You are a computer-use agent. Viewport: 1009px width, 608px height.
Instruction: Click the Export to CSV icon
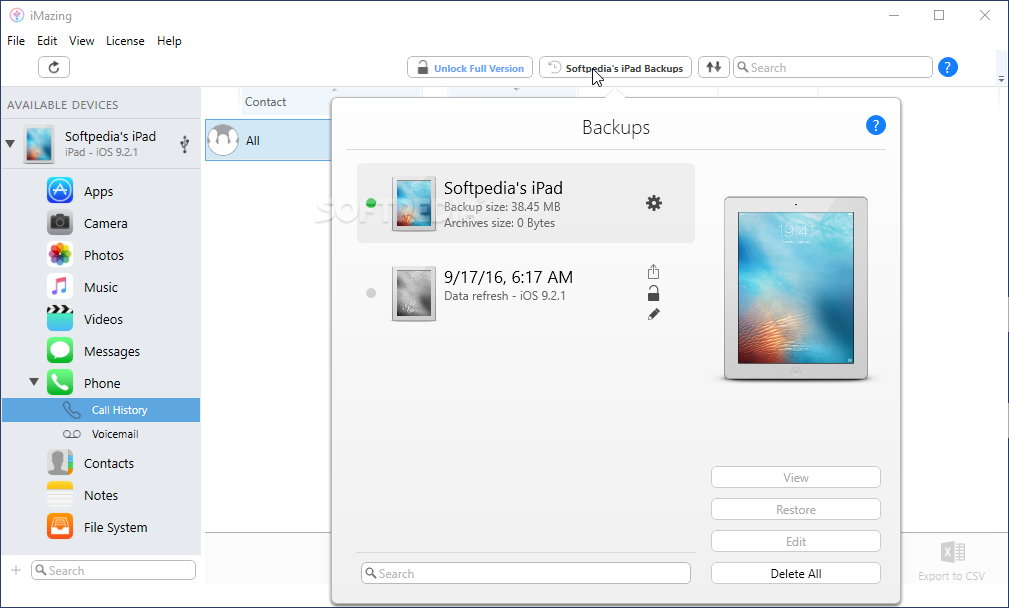[x=952, y=553]
